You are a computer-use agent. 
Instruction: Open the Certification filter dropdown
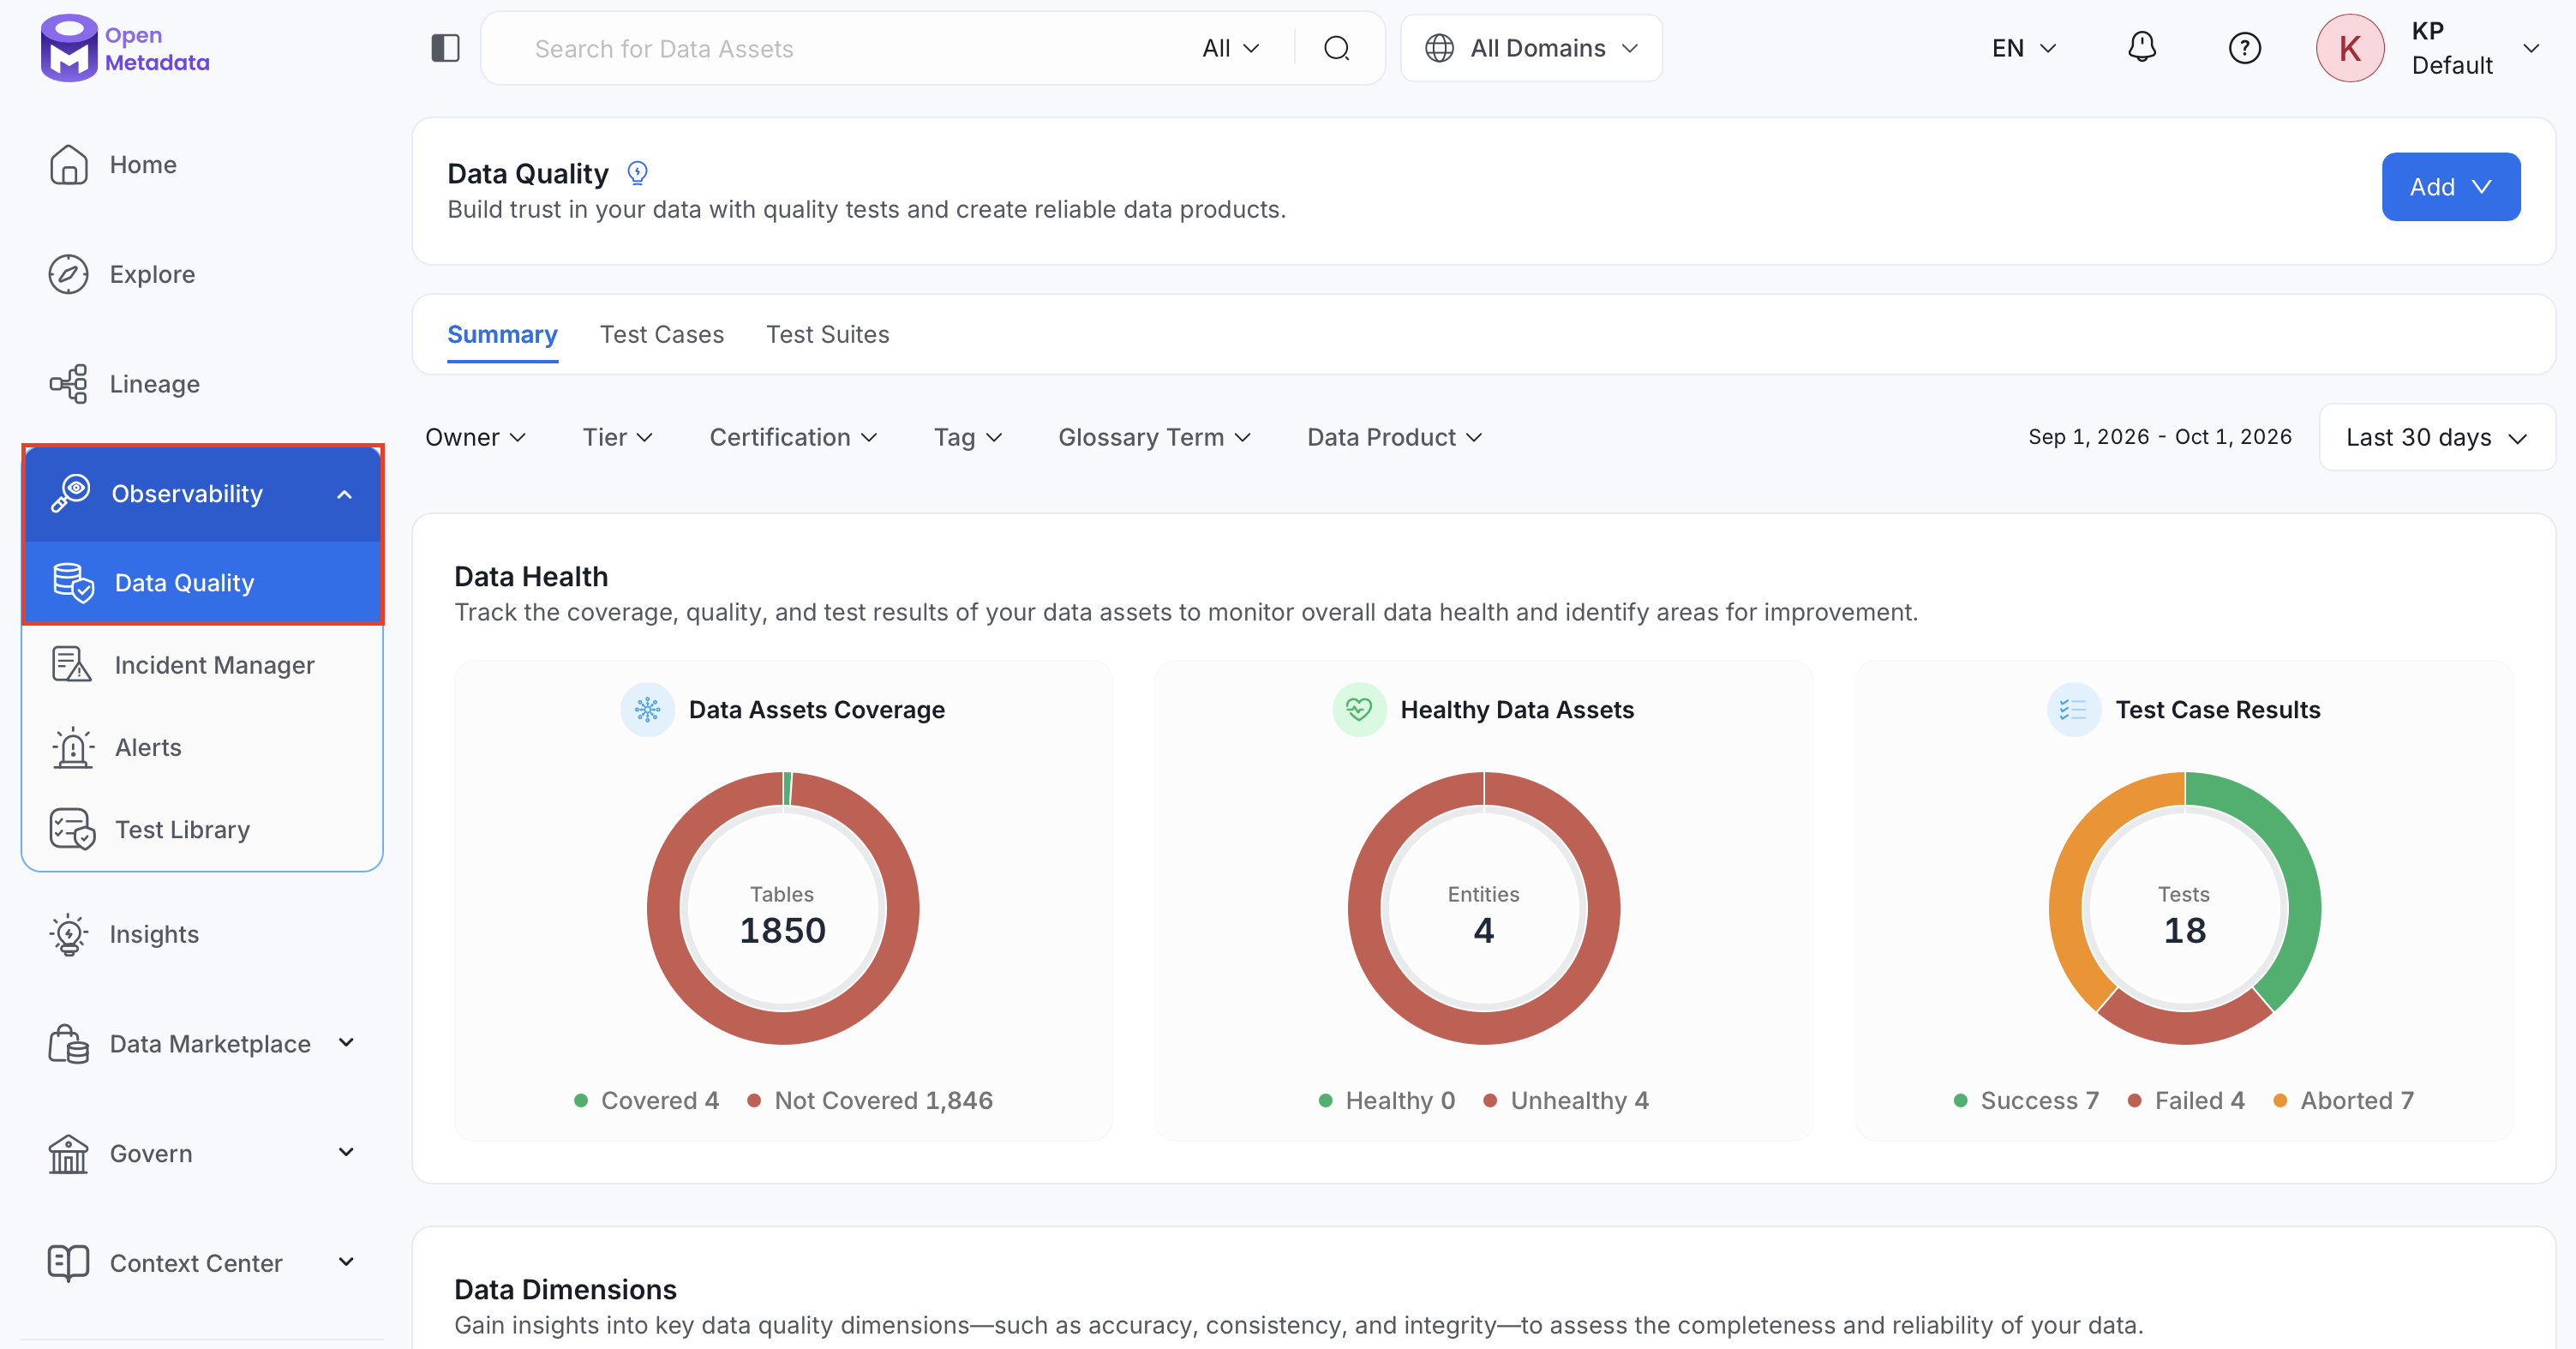click(793, 438)
